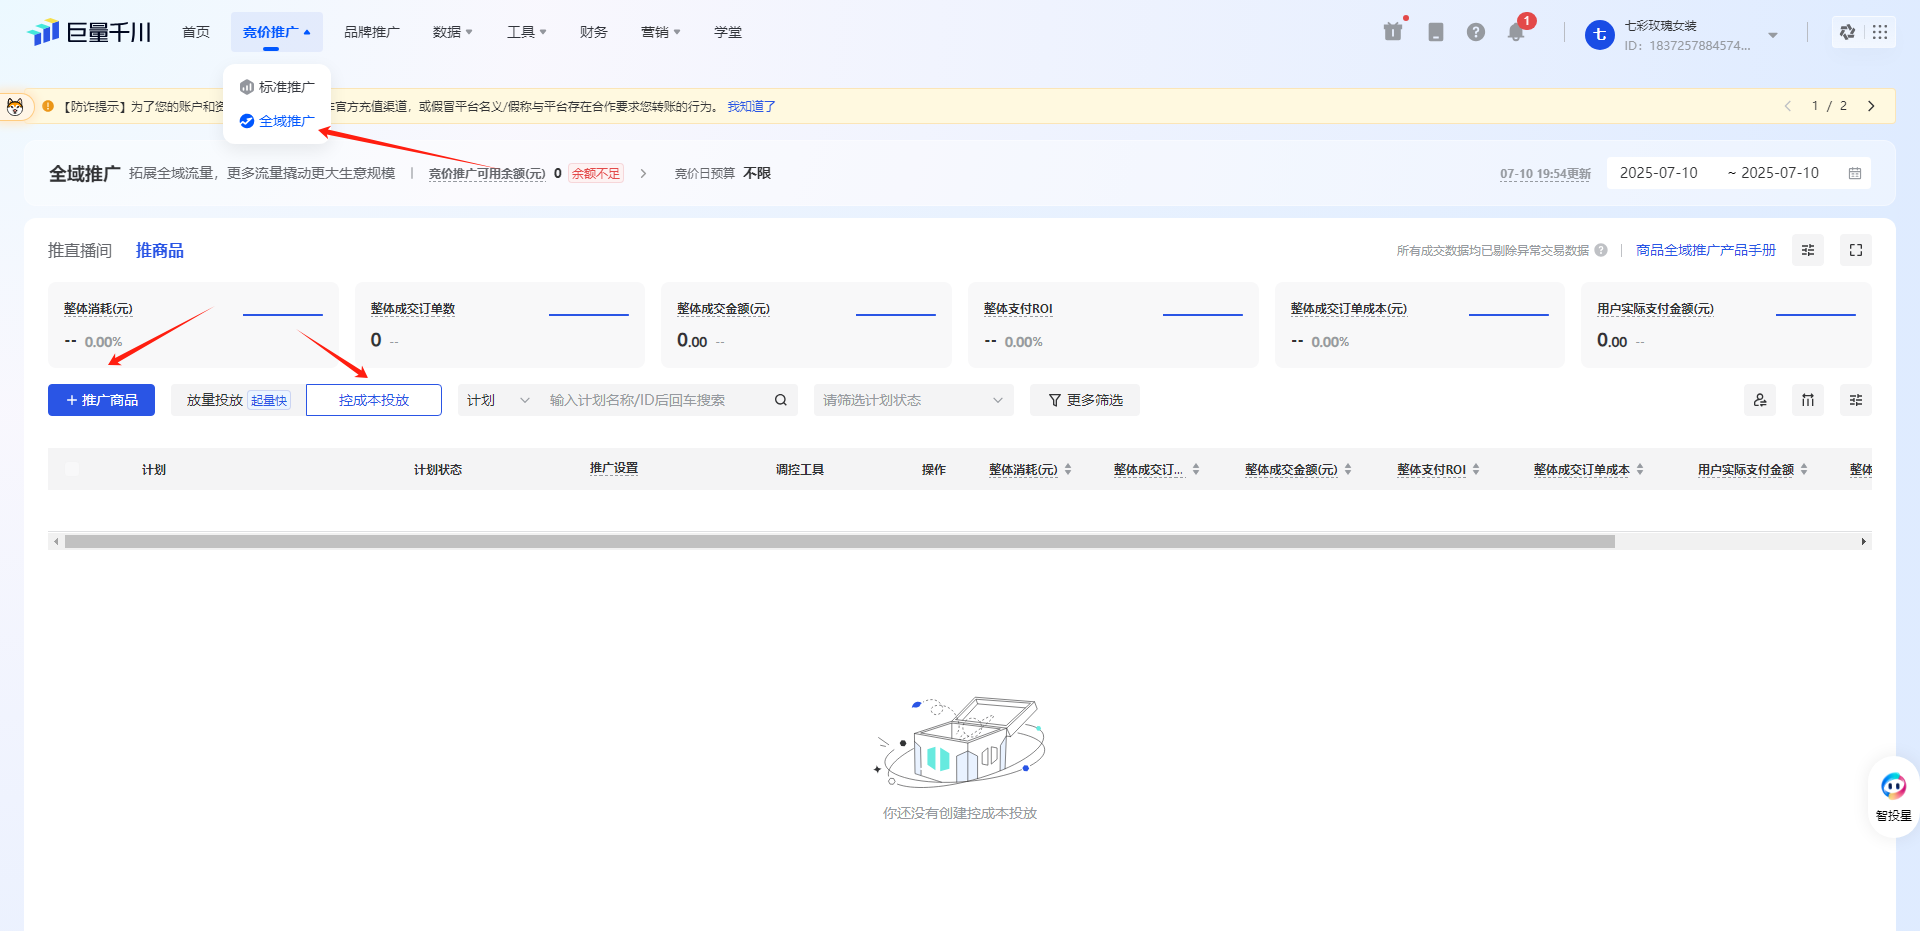This screenshot has width=1920, height=931.
Task: Tick the select-all checkbox in the table header
Action: (72, 469)
